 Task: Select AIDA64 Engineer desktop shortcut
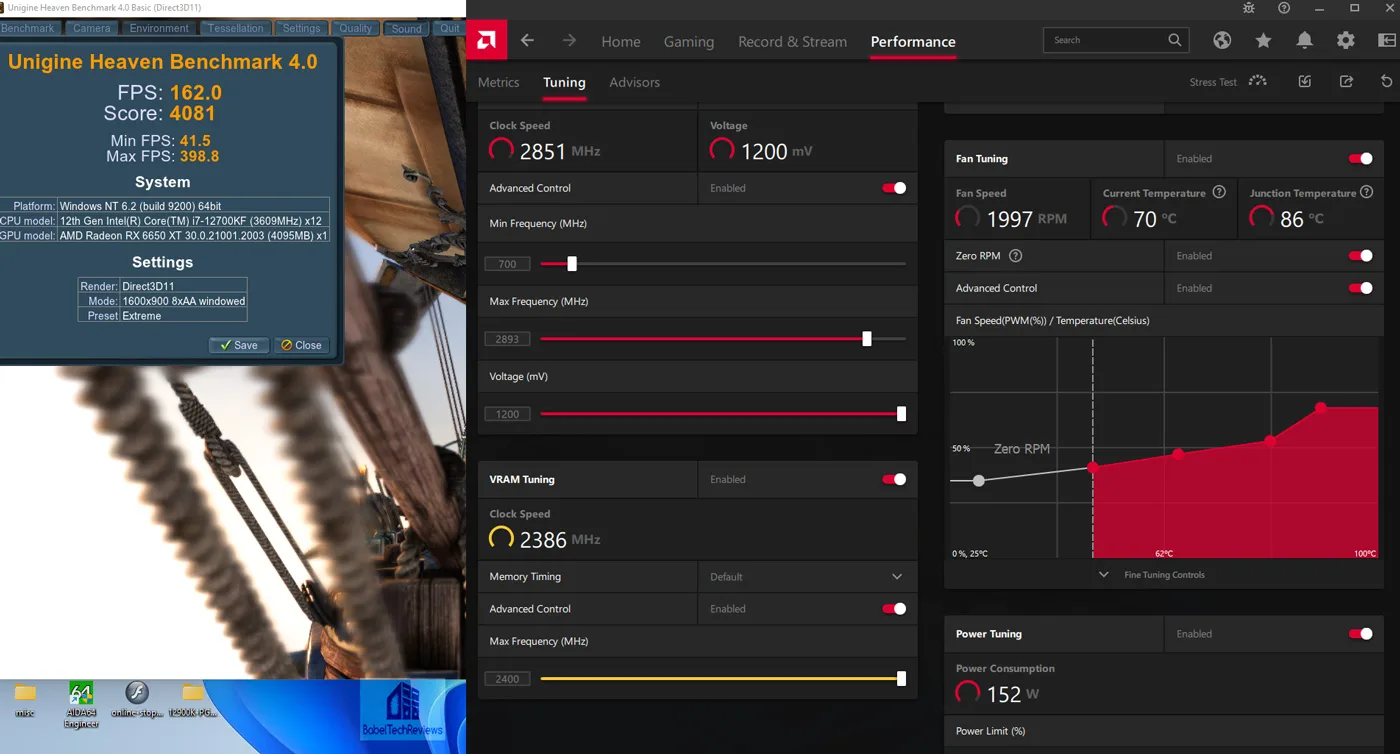coord(81,704)
